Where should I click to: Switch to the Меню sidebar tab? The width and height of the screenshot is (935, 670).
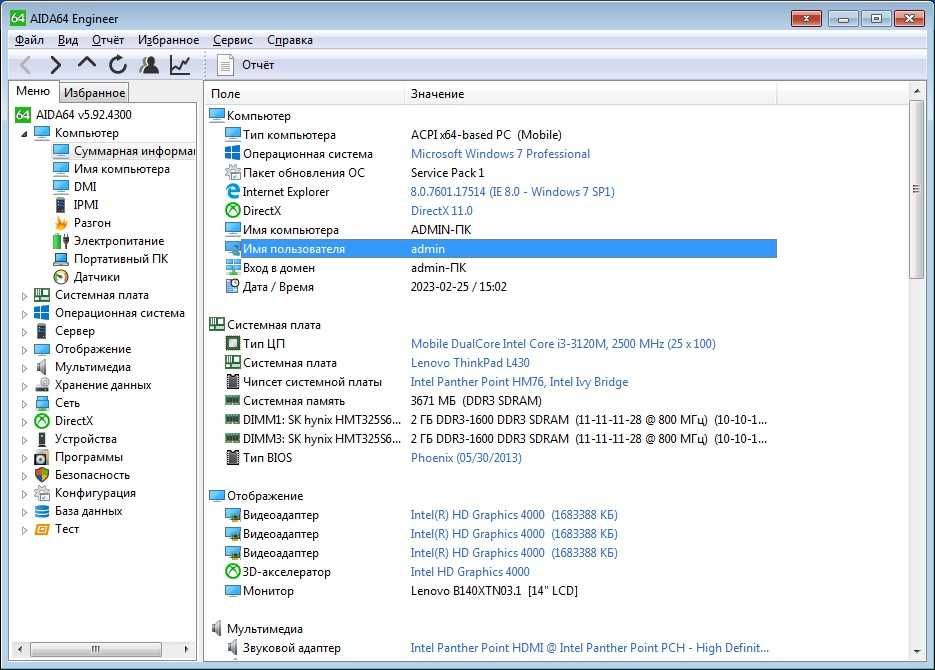pos(33,91)
